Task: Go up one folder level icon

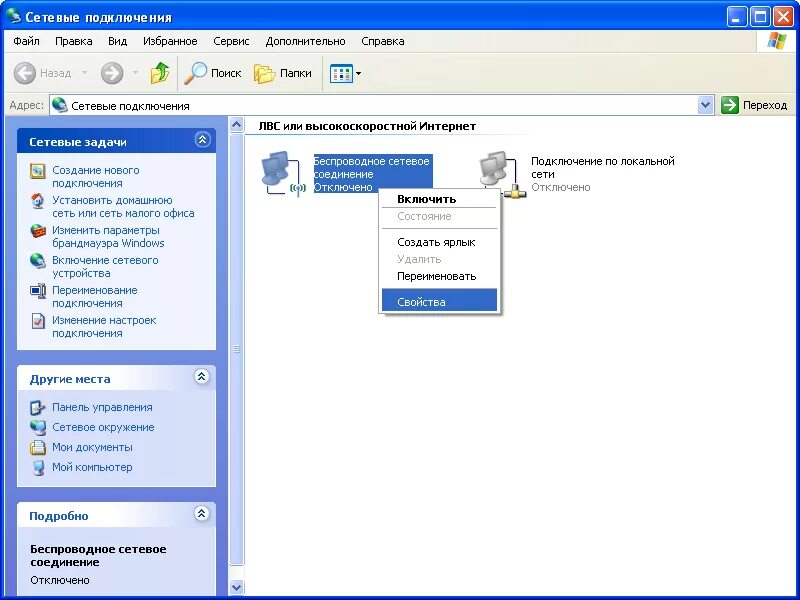Action: click(160, 73)
